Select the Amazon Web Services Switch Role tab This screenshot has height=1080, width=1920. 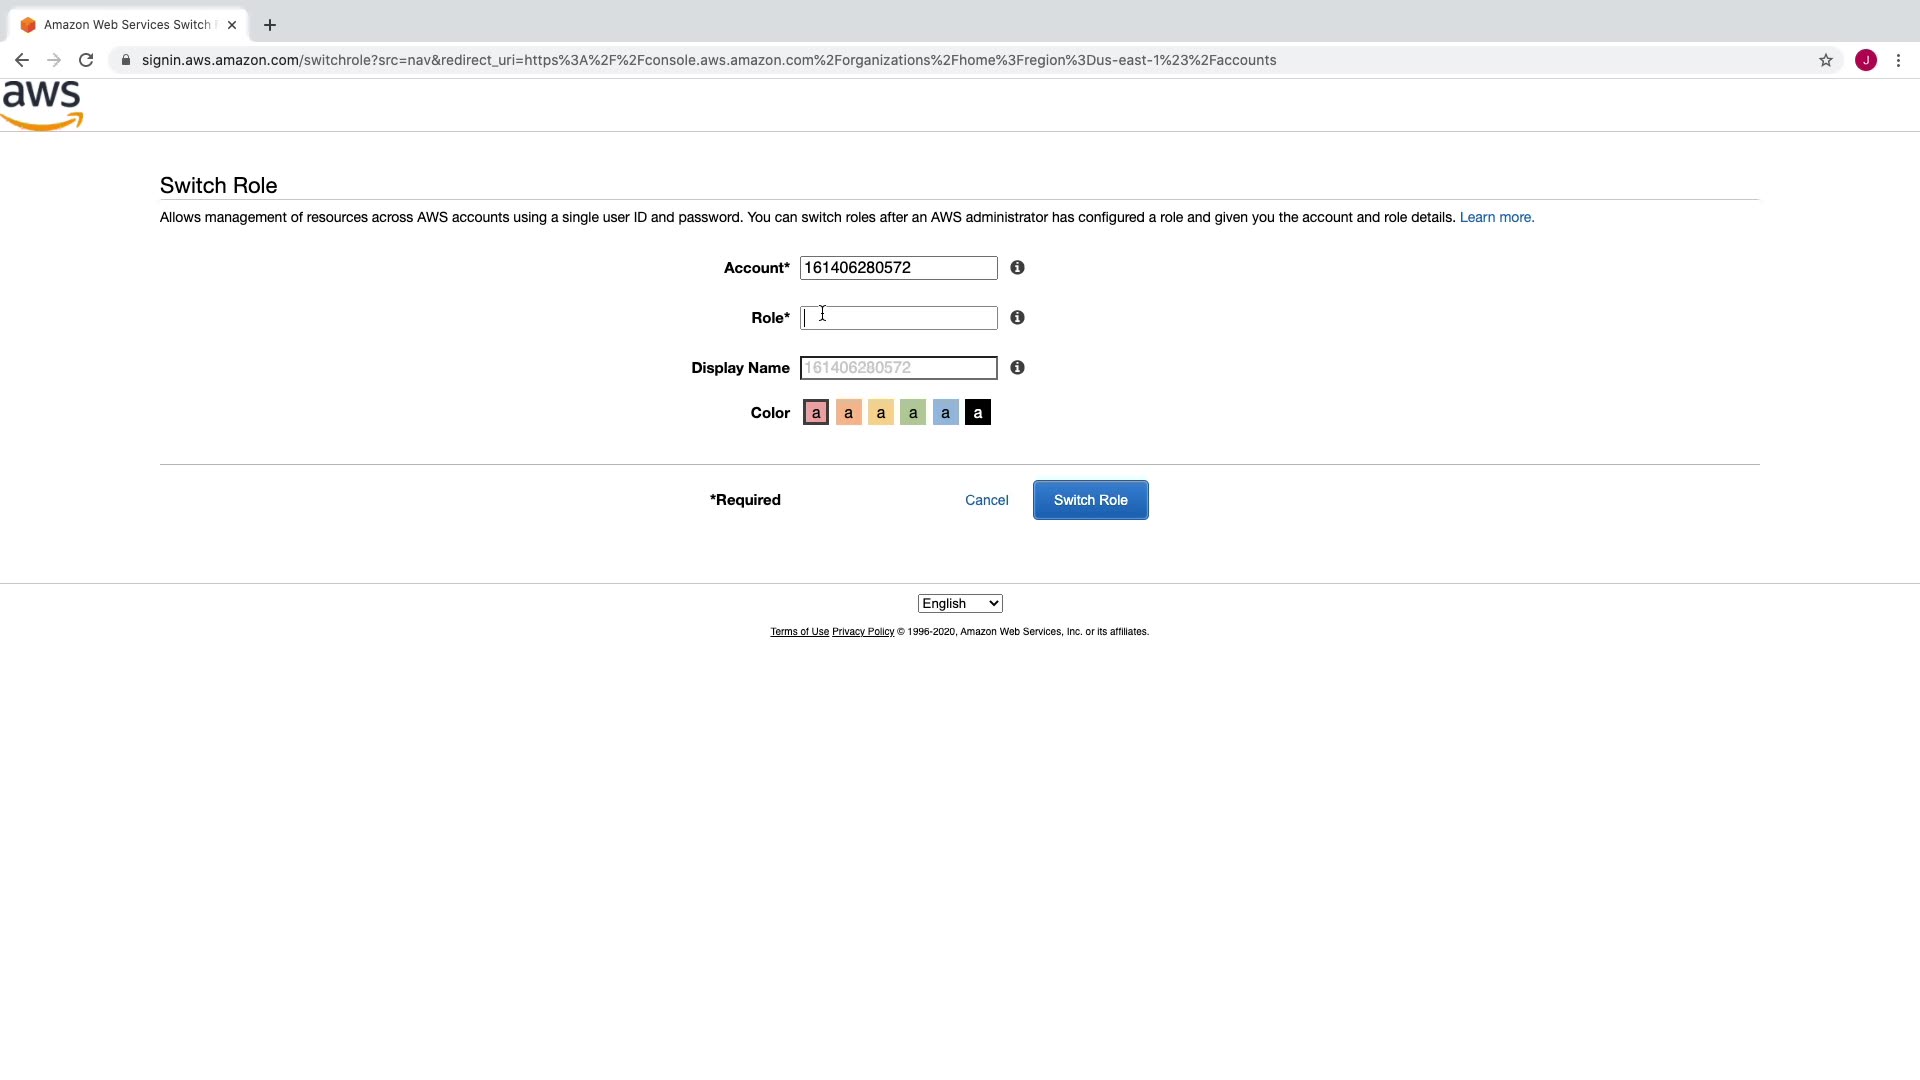click(x=127, y=25)
